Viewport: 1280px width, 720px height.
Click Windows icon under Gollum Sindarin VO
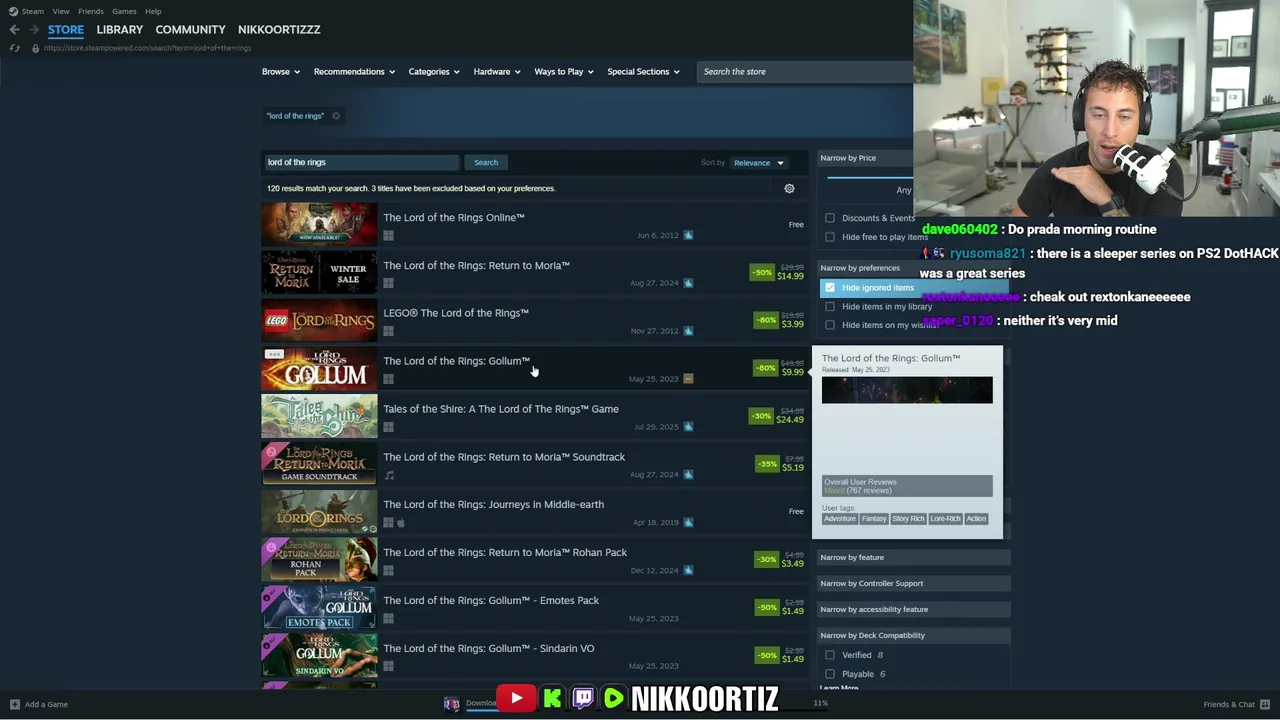click(388, 666)
